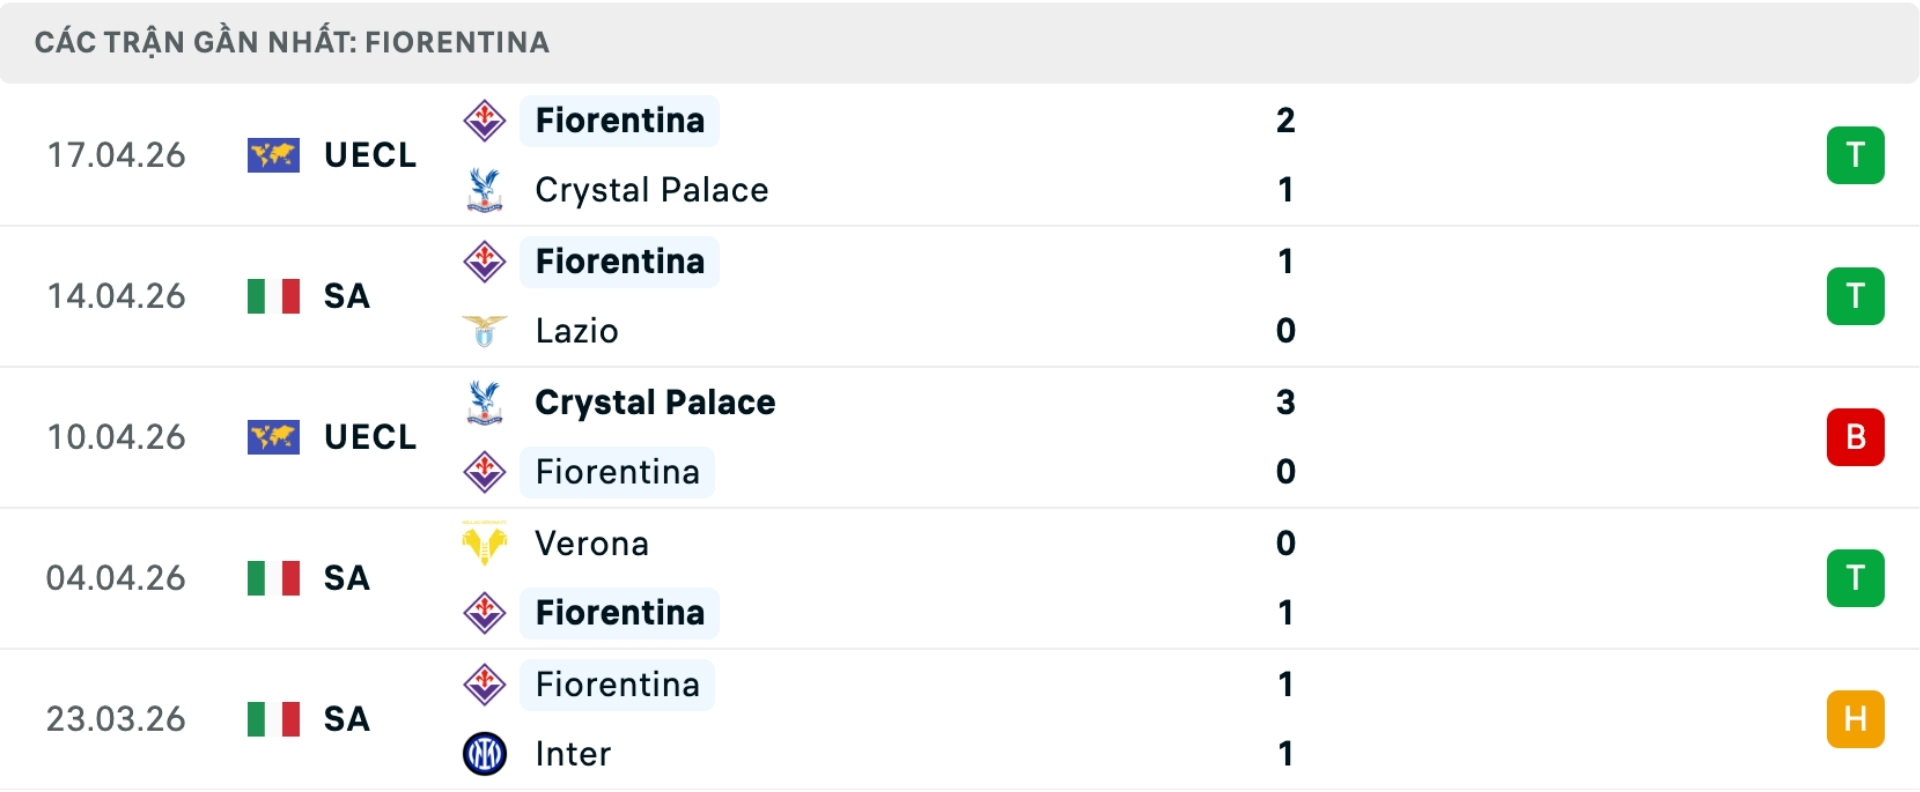This screenshot has height=792, width=1920.
Task: Click the UECL flag icon on 17.04.26
Action: pos(273,155)
